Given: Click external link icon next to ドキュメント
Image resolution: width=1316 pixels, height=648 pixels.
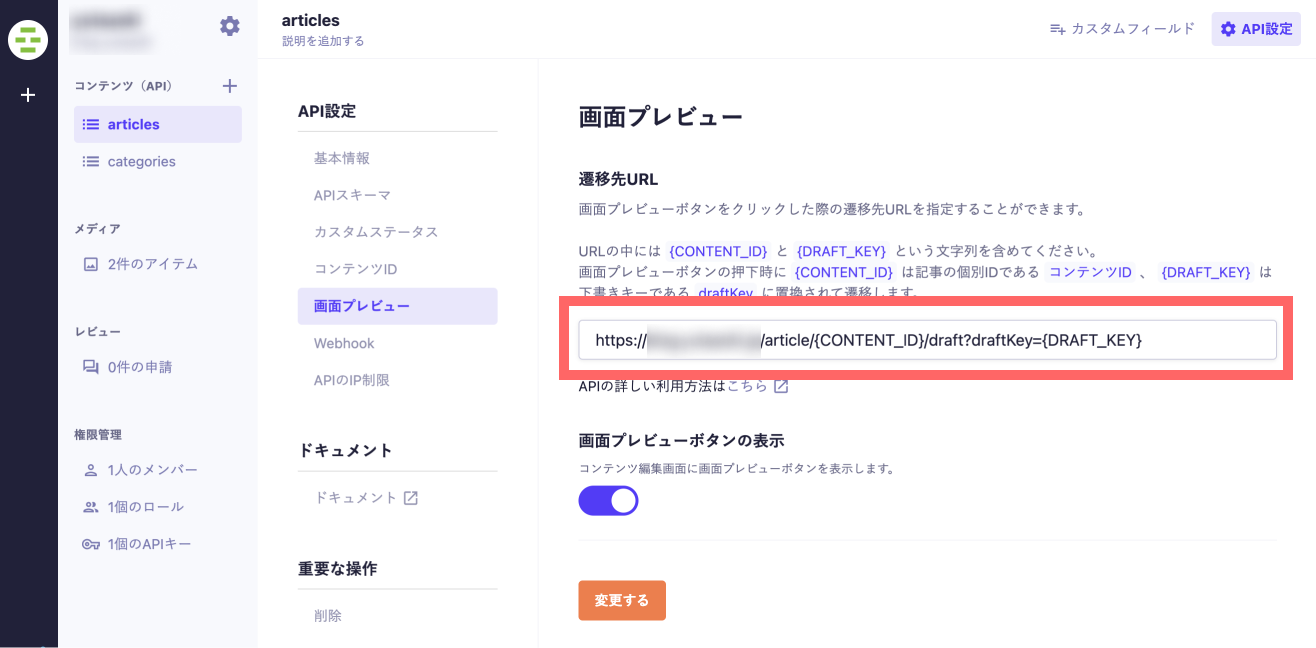Looking at the screenshot, I should (x=411, y=498).
